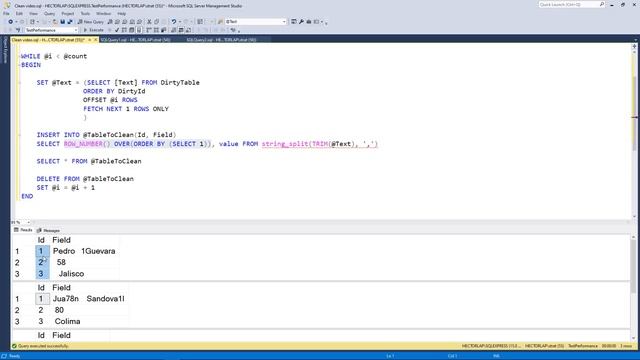Select the 'Colima' result cell
The image size is (640, 360).
[x=89, y=322]
